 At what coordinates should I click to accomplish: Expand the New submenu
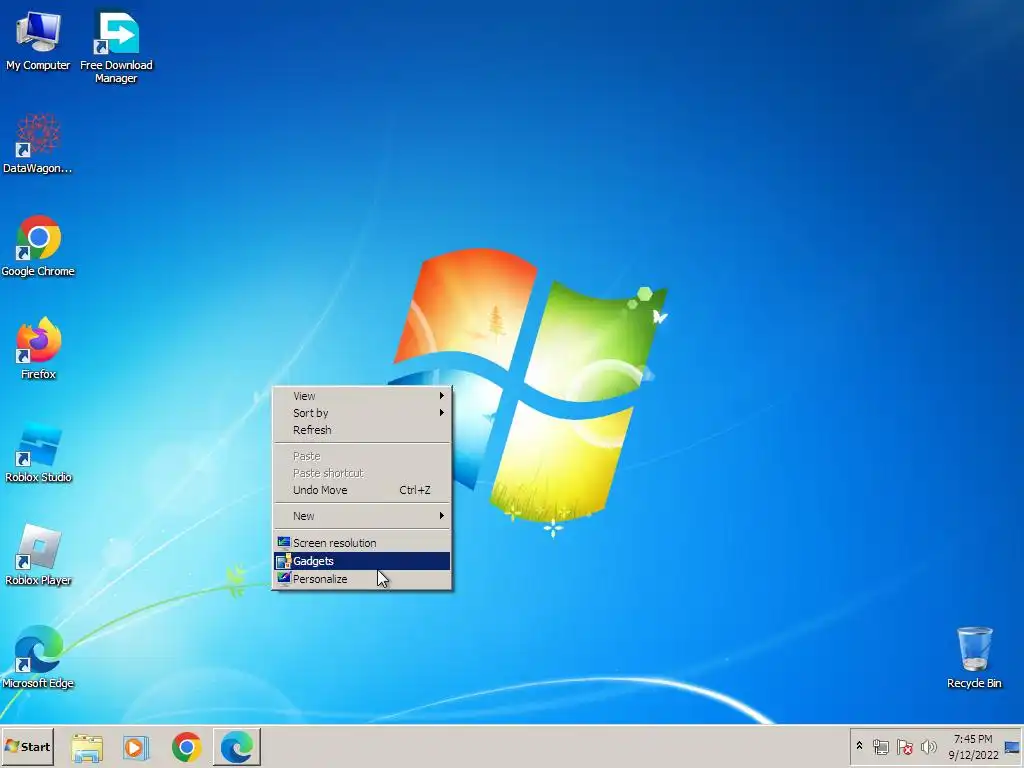click(362, 516)
